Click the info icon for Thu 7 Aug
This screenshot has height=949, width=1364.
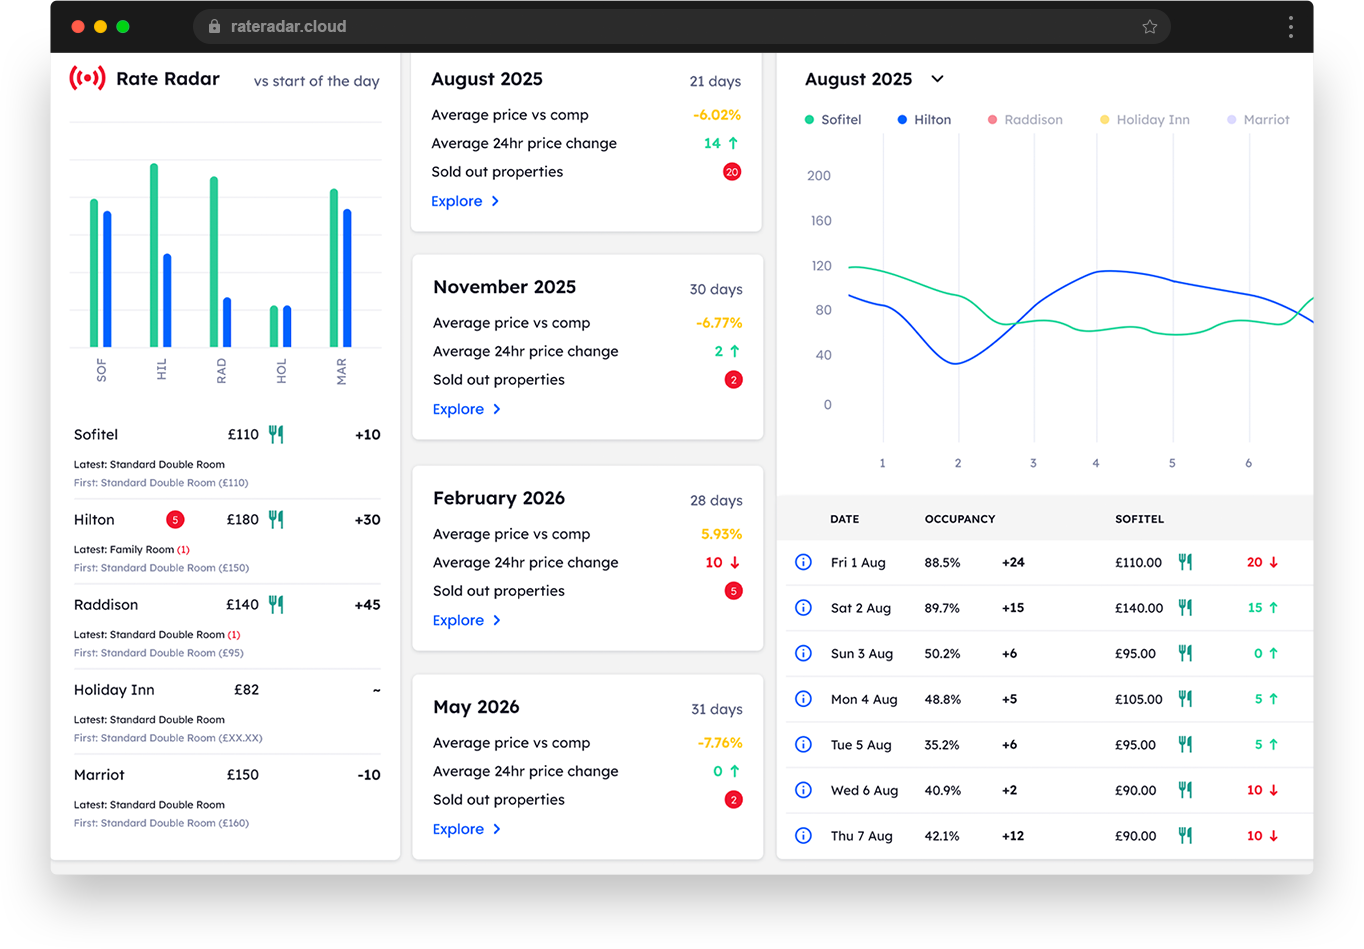(802, 836)
